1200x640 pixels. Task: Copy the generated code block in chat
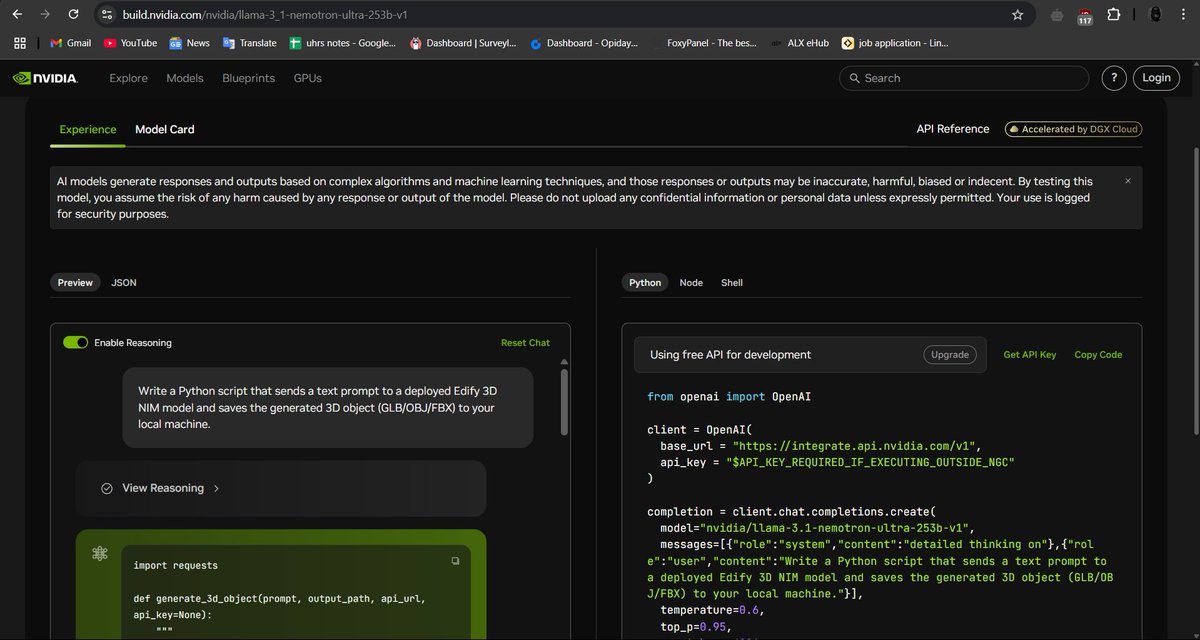(455, 561)
